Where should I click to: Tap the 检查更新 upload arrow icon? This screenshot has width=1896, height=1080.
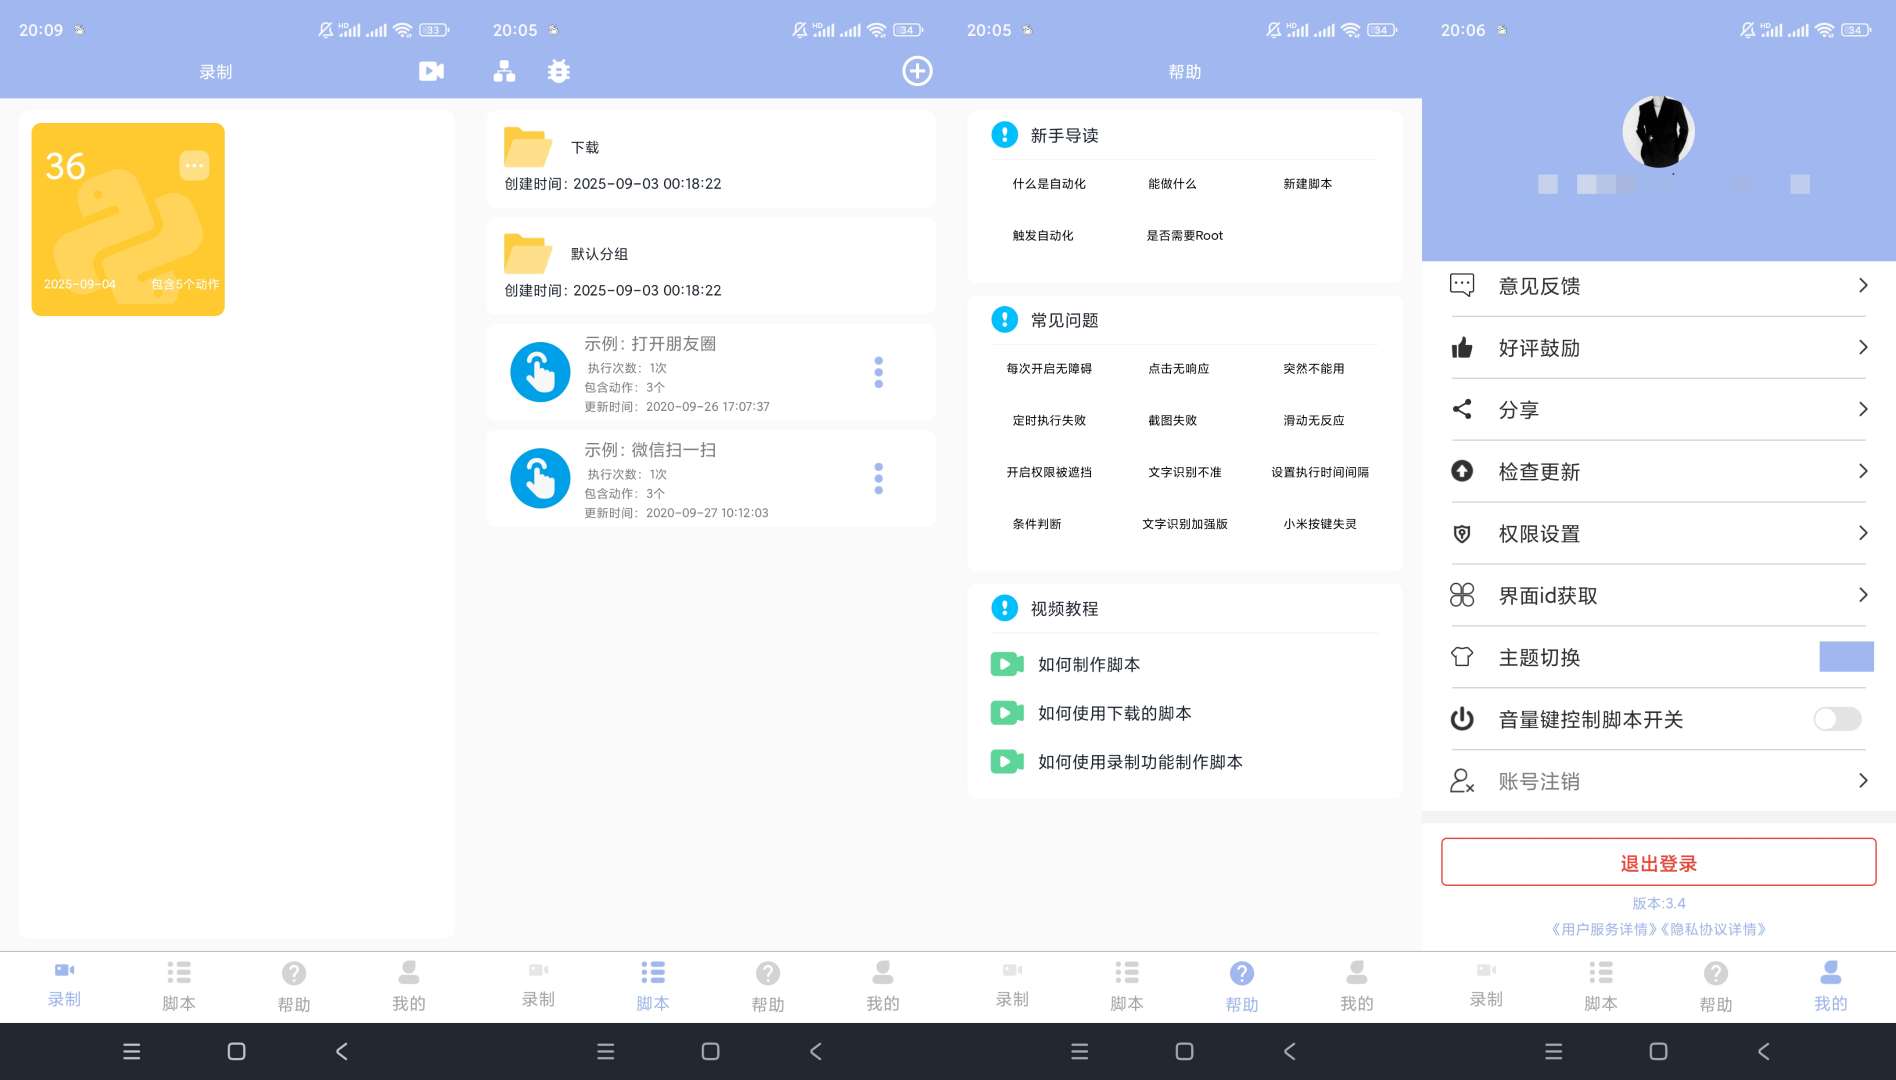coord(1462,471)
